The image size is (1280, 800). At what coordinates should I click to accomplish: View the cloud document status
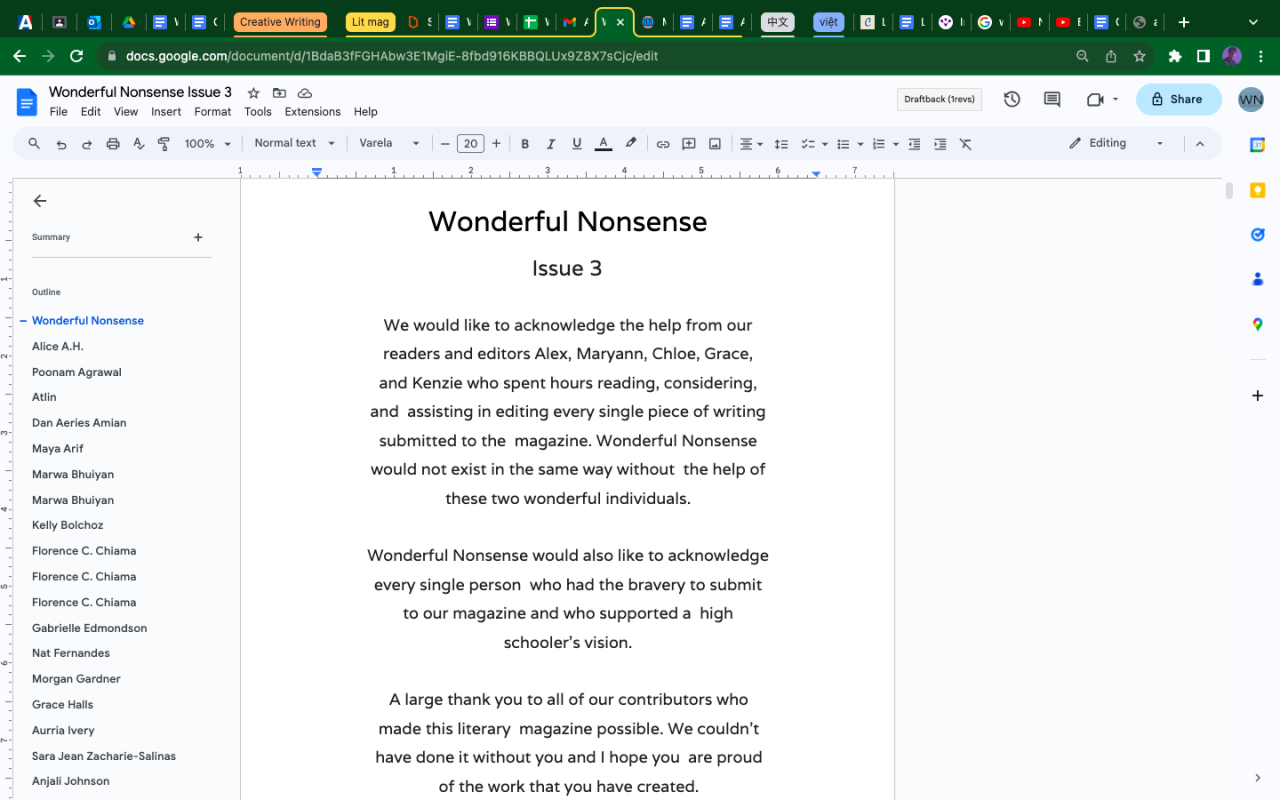(x=305, y=93)
